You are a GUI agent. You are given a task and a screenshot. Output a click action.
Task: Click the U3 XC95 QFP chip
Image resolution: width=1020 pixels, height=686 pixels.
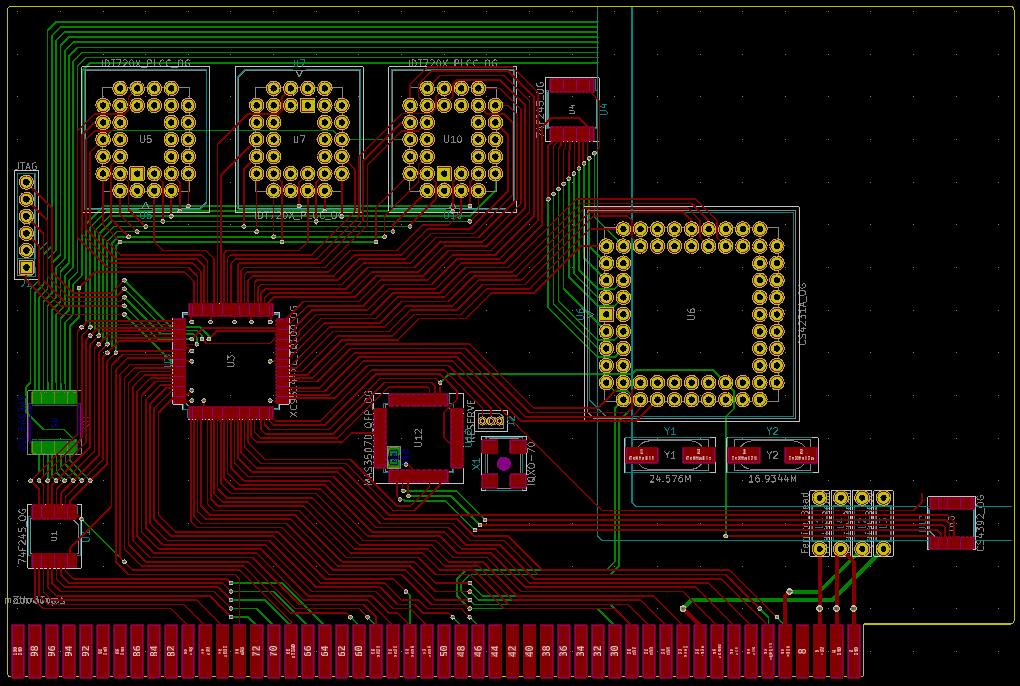(x=230, y=361)
